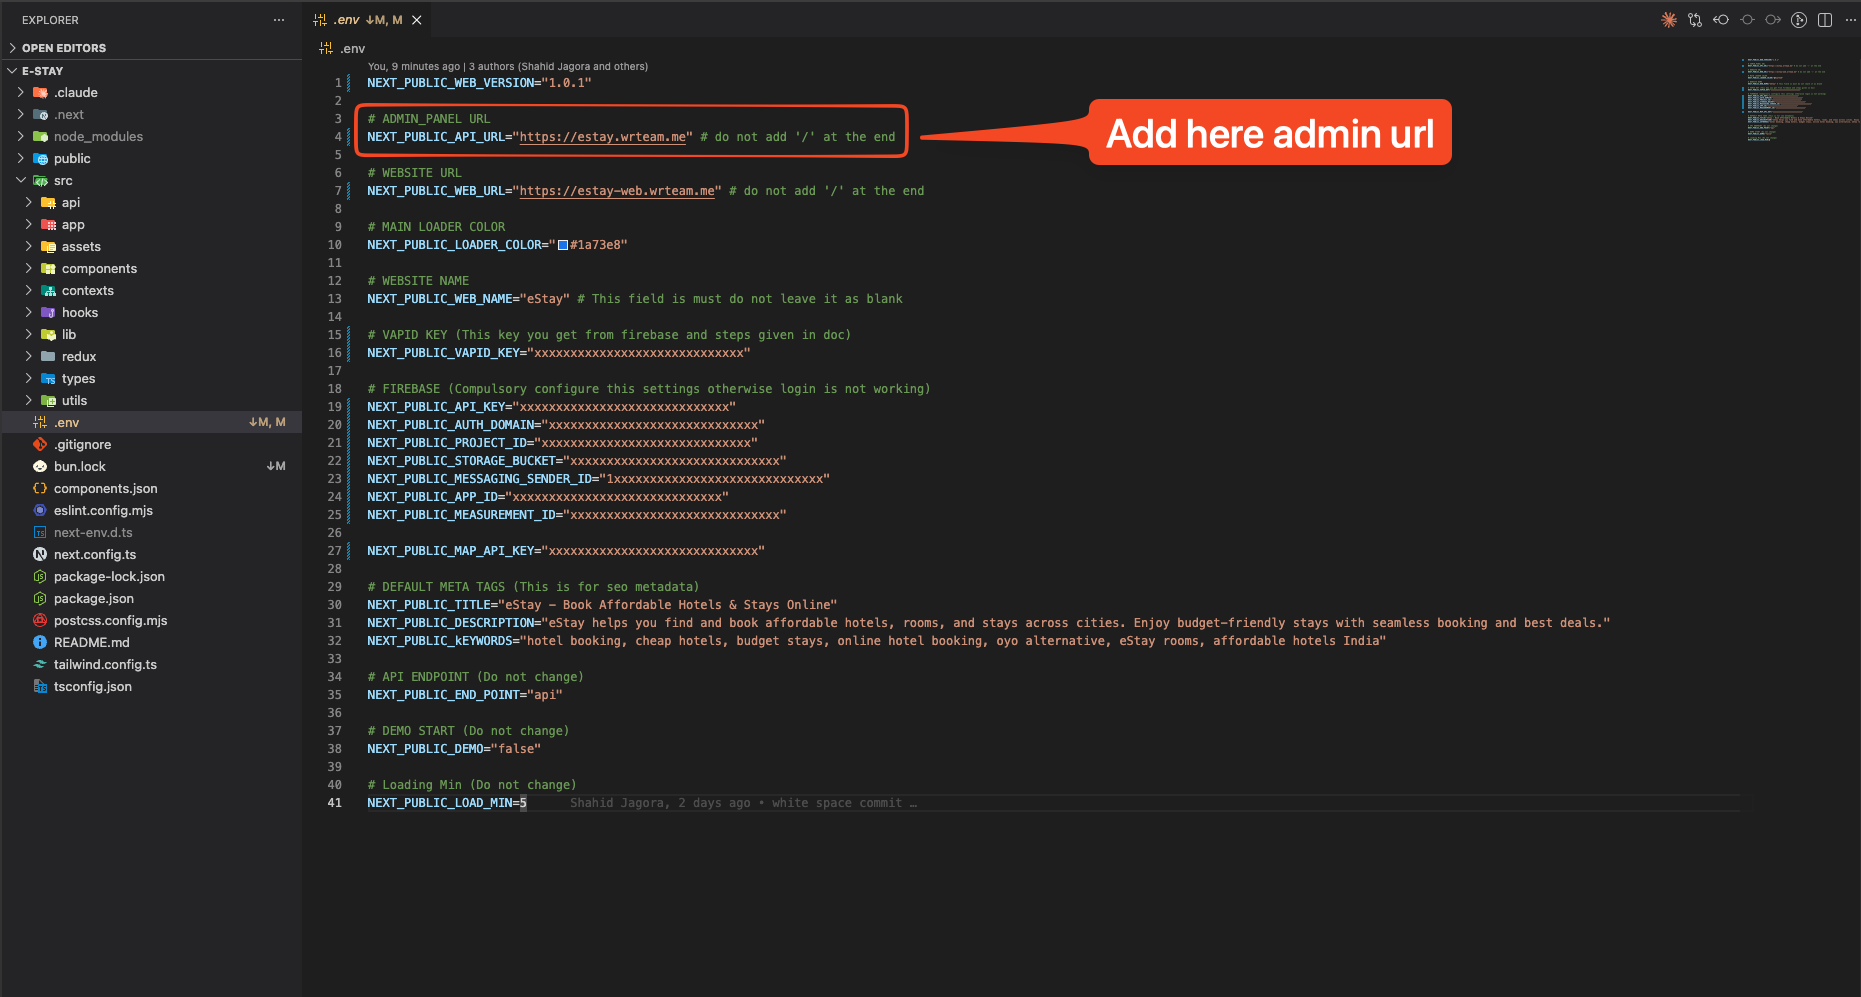The width and height of the screenshot is (1861, 997).
Task: Open Claude Code via the orange starburst icon
Action: coord(1669,20)
